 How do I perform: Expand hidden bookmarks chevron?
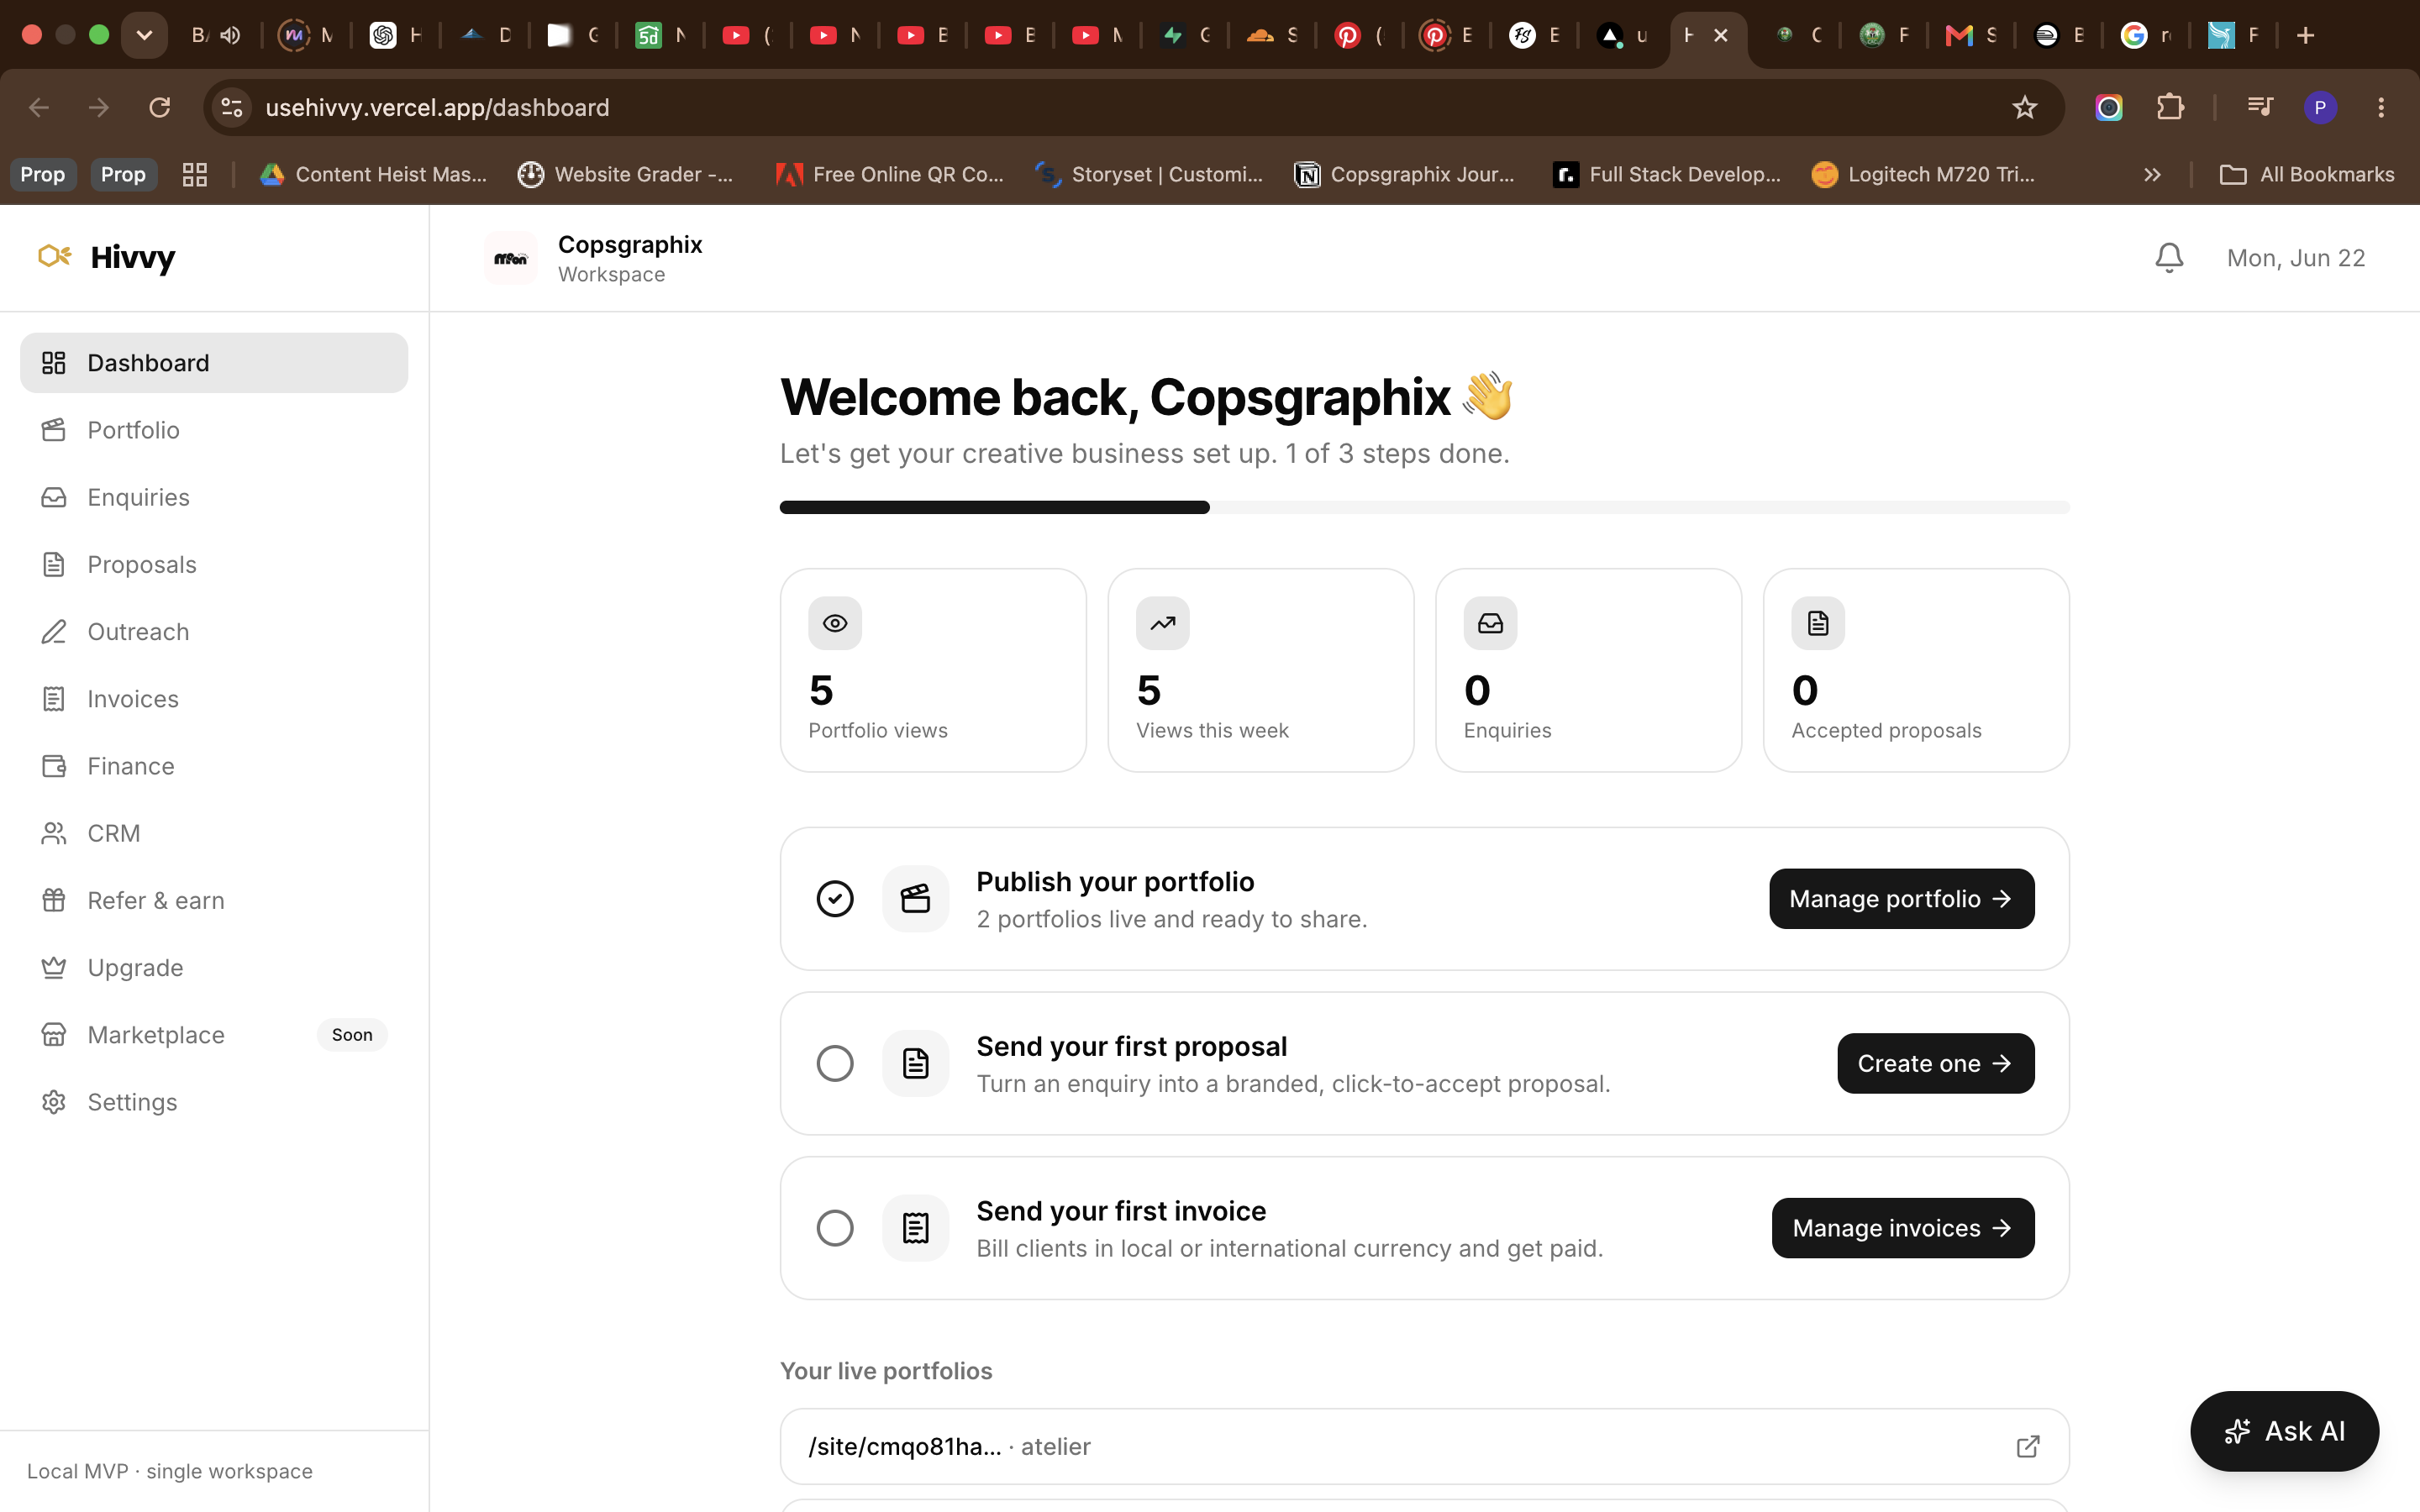(x=2152, y=175)
